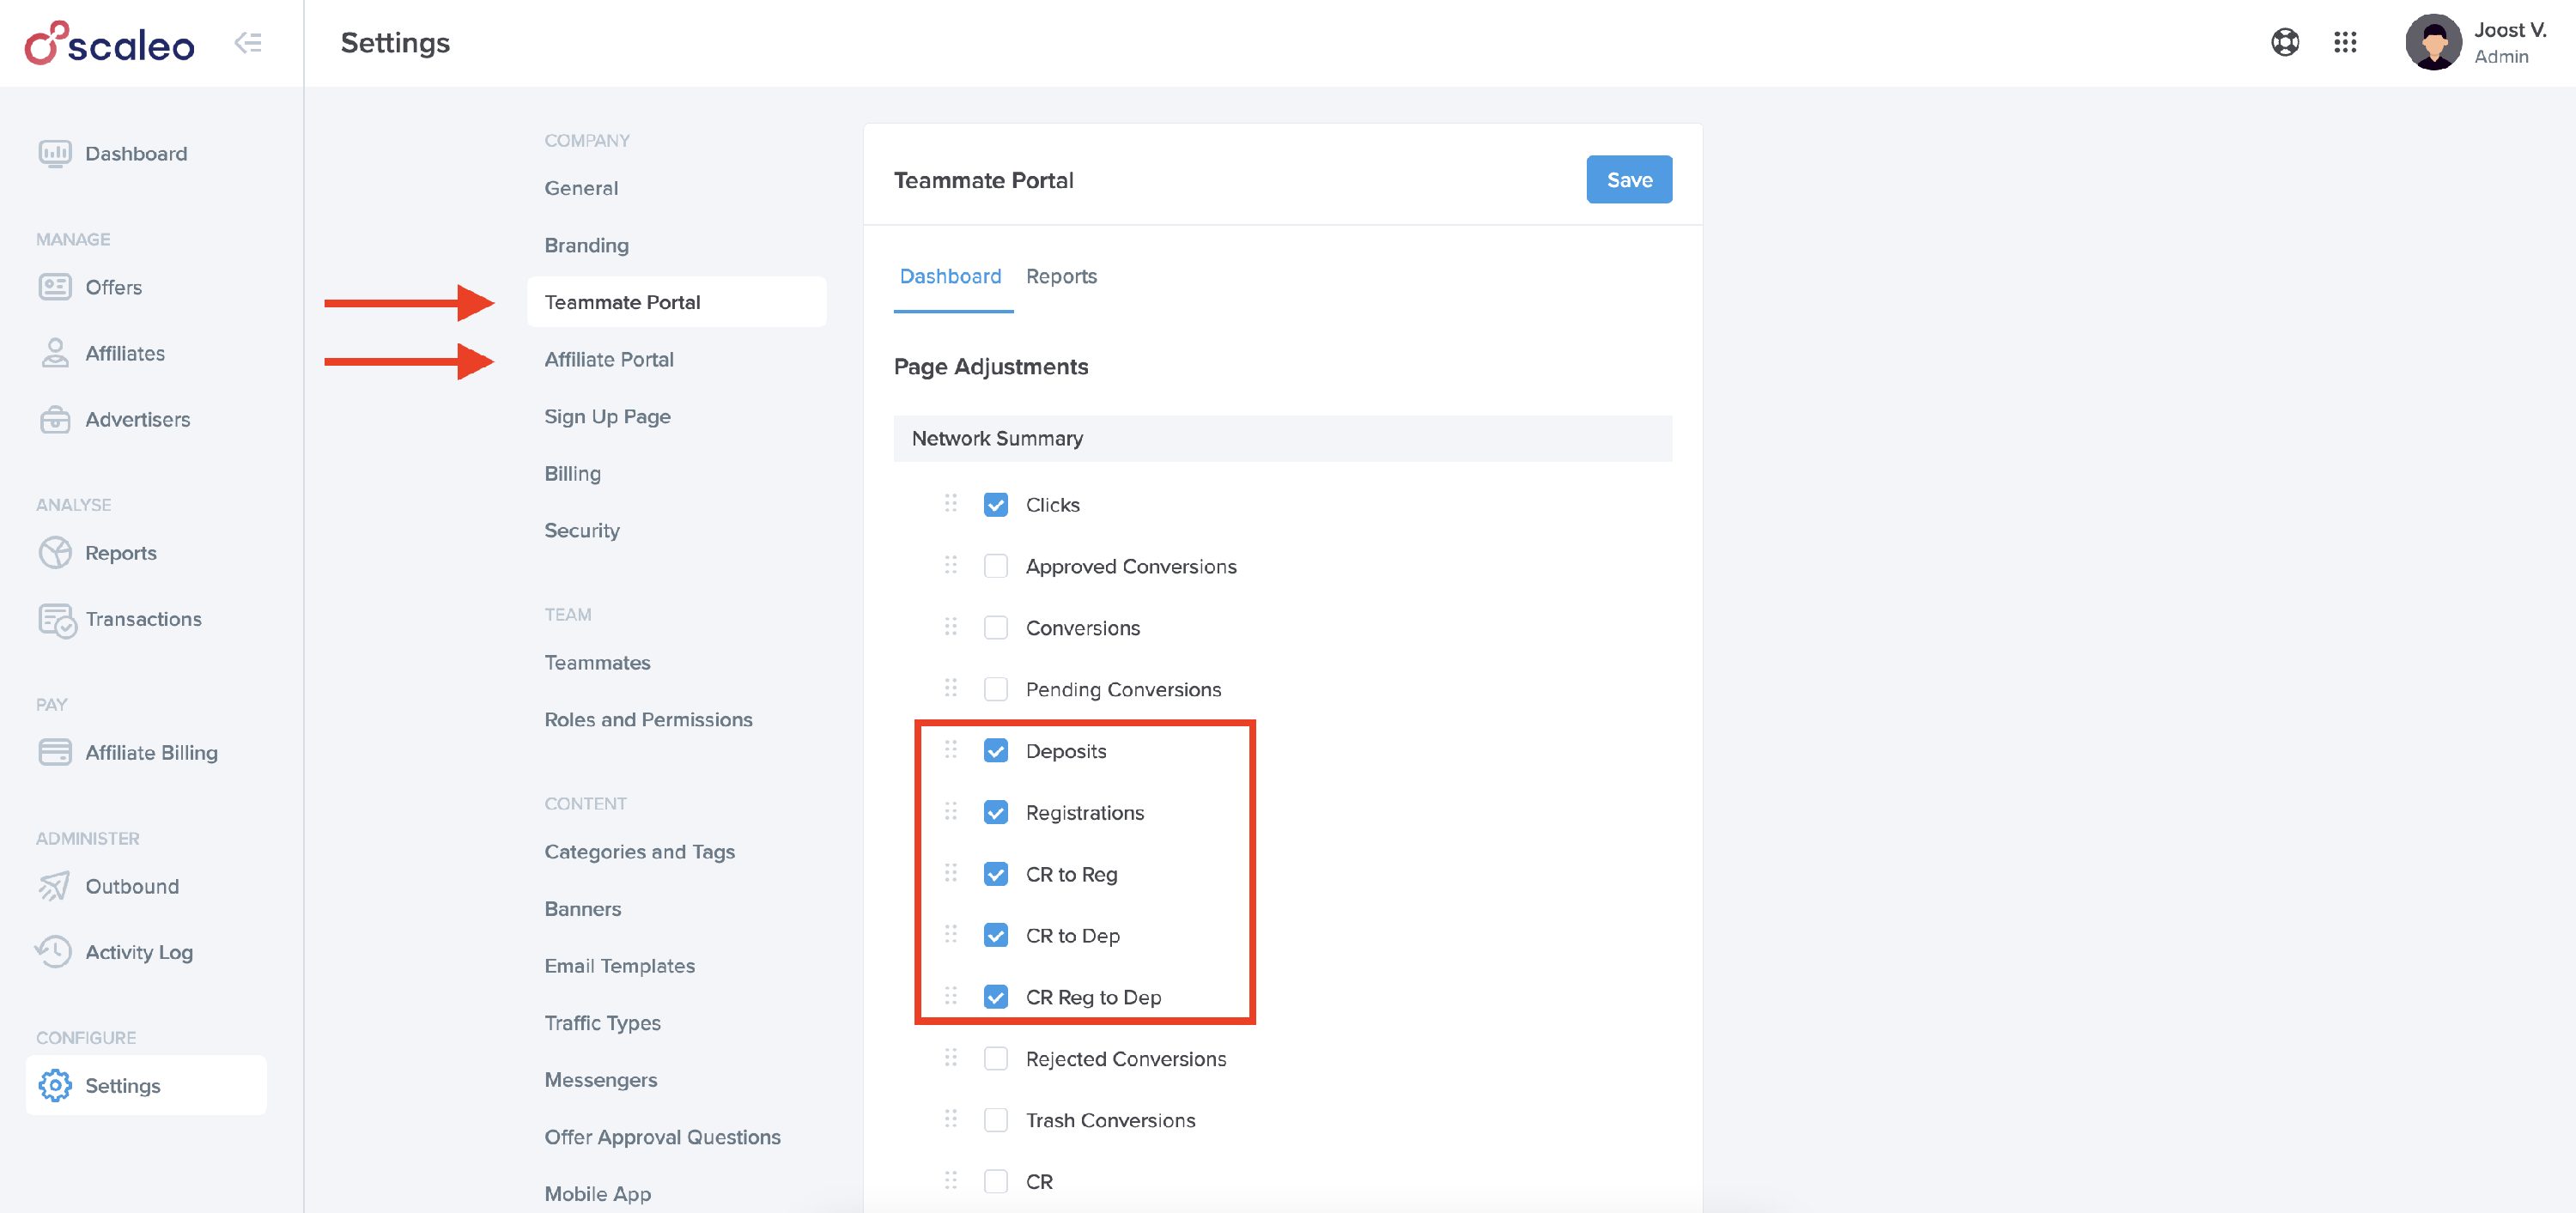Click the Transactions icon in sidebar
This screenshot has width=2576, height=1213.
[56, 617]
